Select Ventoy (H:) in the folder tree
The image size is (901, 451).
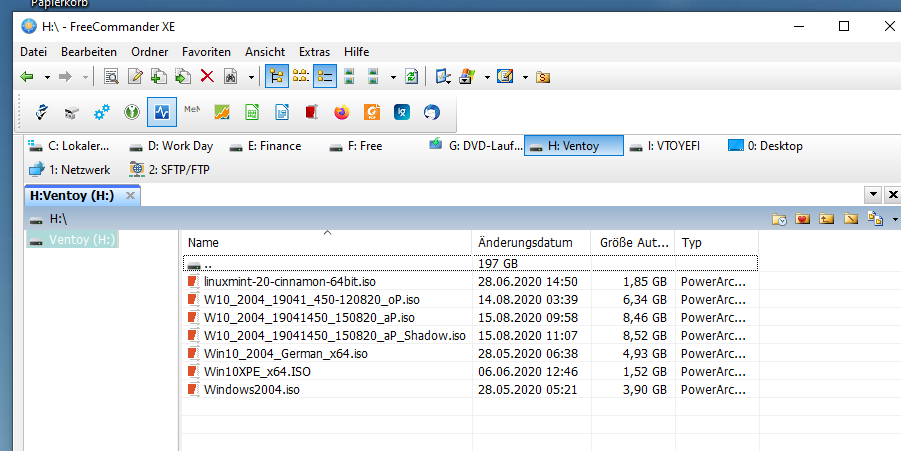(72, 240)
